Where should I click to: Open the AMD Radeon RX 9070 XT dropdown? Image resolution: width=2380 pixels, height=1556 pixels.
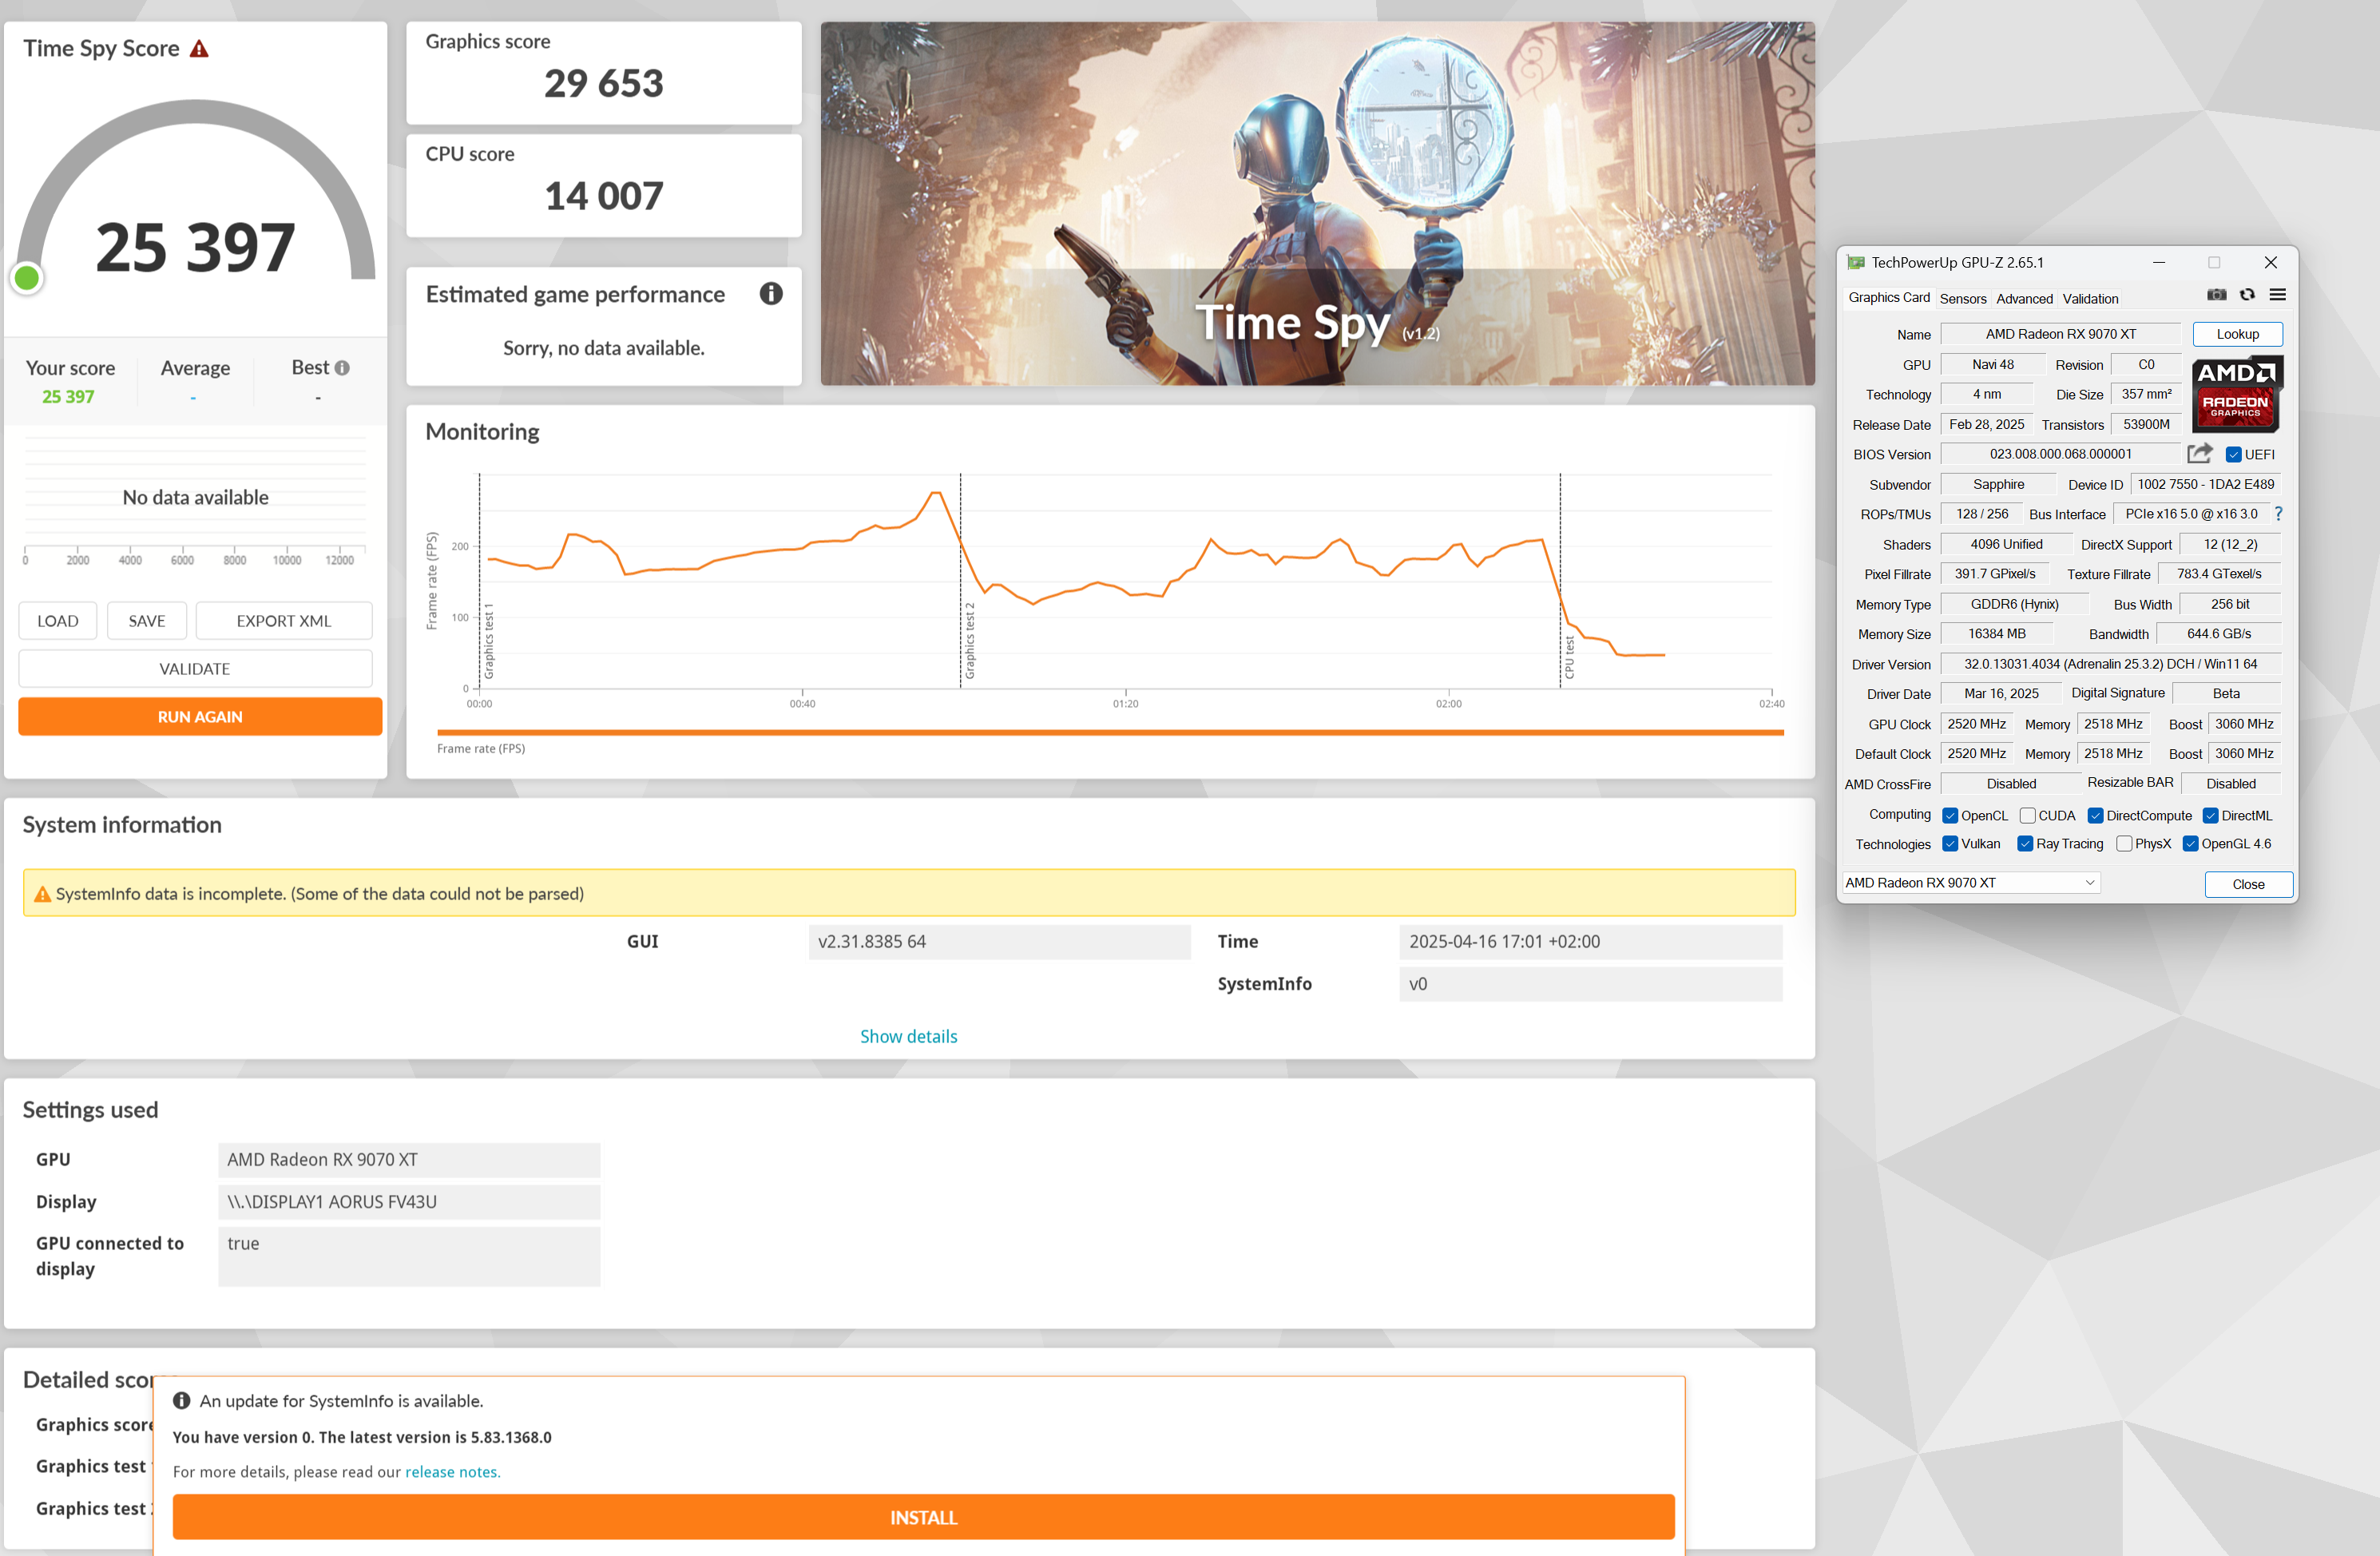point(1971,883)
